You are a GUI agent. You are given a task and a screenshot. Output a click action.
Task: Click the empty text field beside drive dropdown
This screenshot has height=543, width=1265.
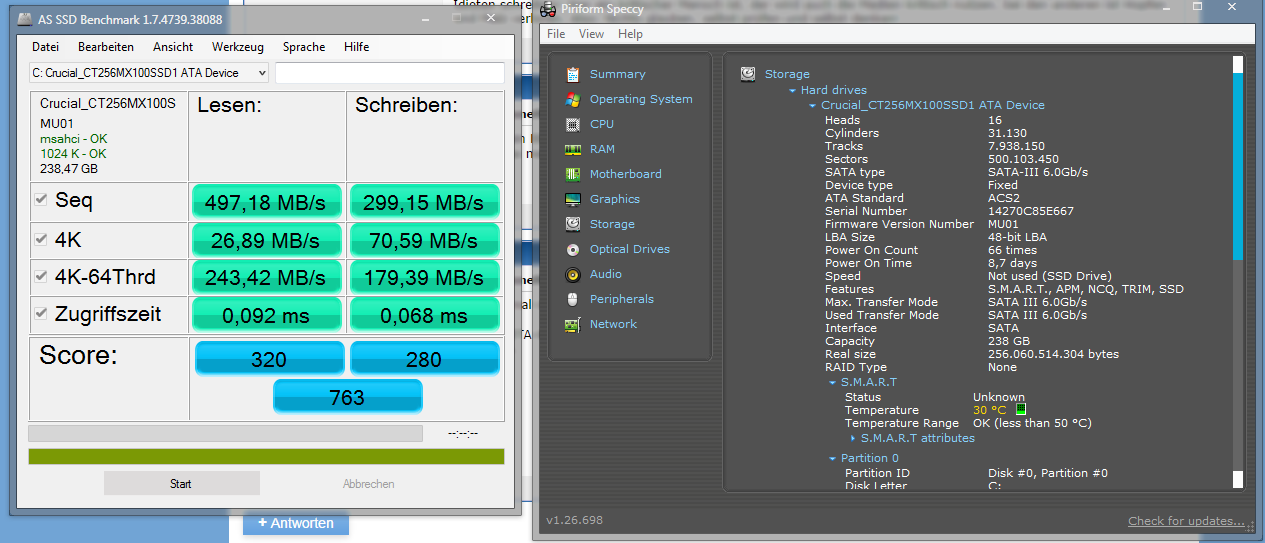click(x=390, y=73)
